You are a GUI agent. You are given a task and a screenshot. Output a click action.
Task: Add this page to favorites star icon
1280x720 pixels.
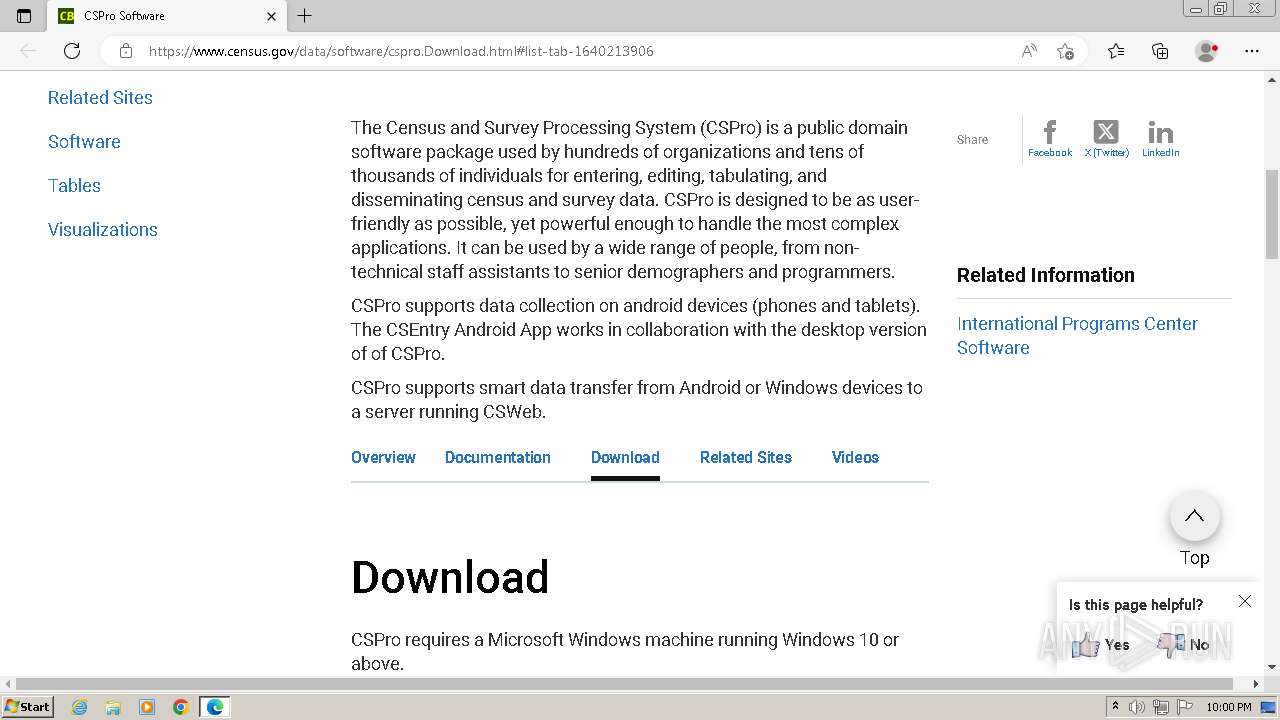click(1065, 51)
